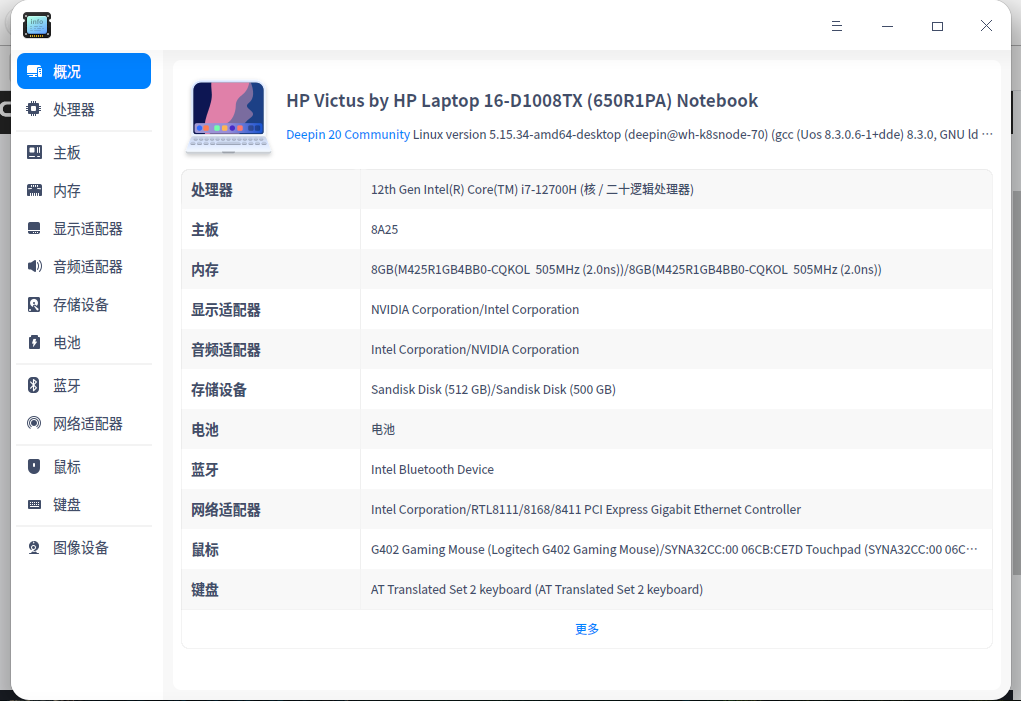Select the 电池 value cell in table
Screen dimensions: 1021x701
[383, 430]
